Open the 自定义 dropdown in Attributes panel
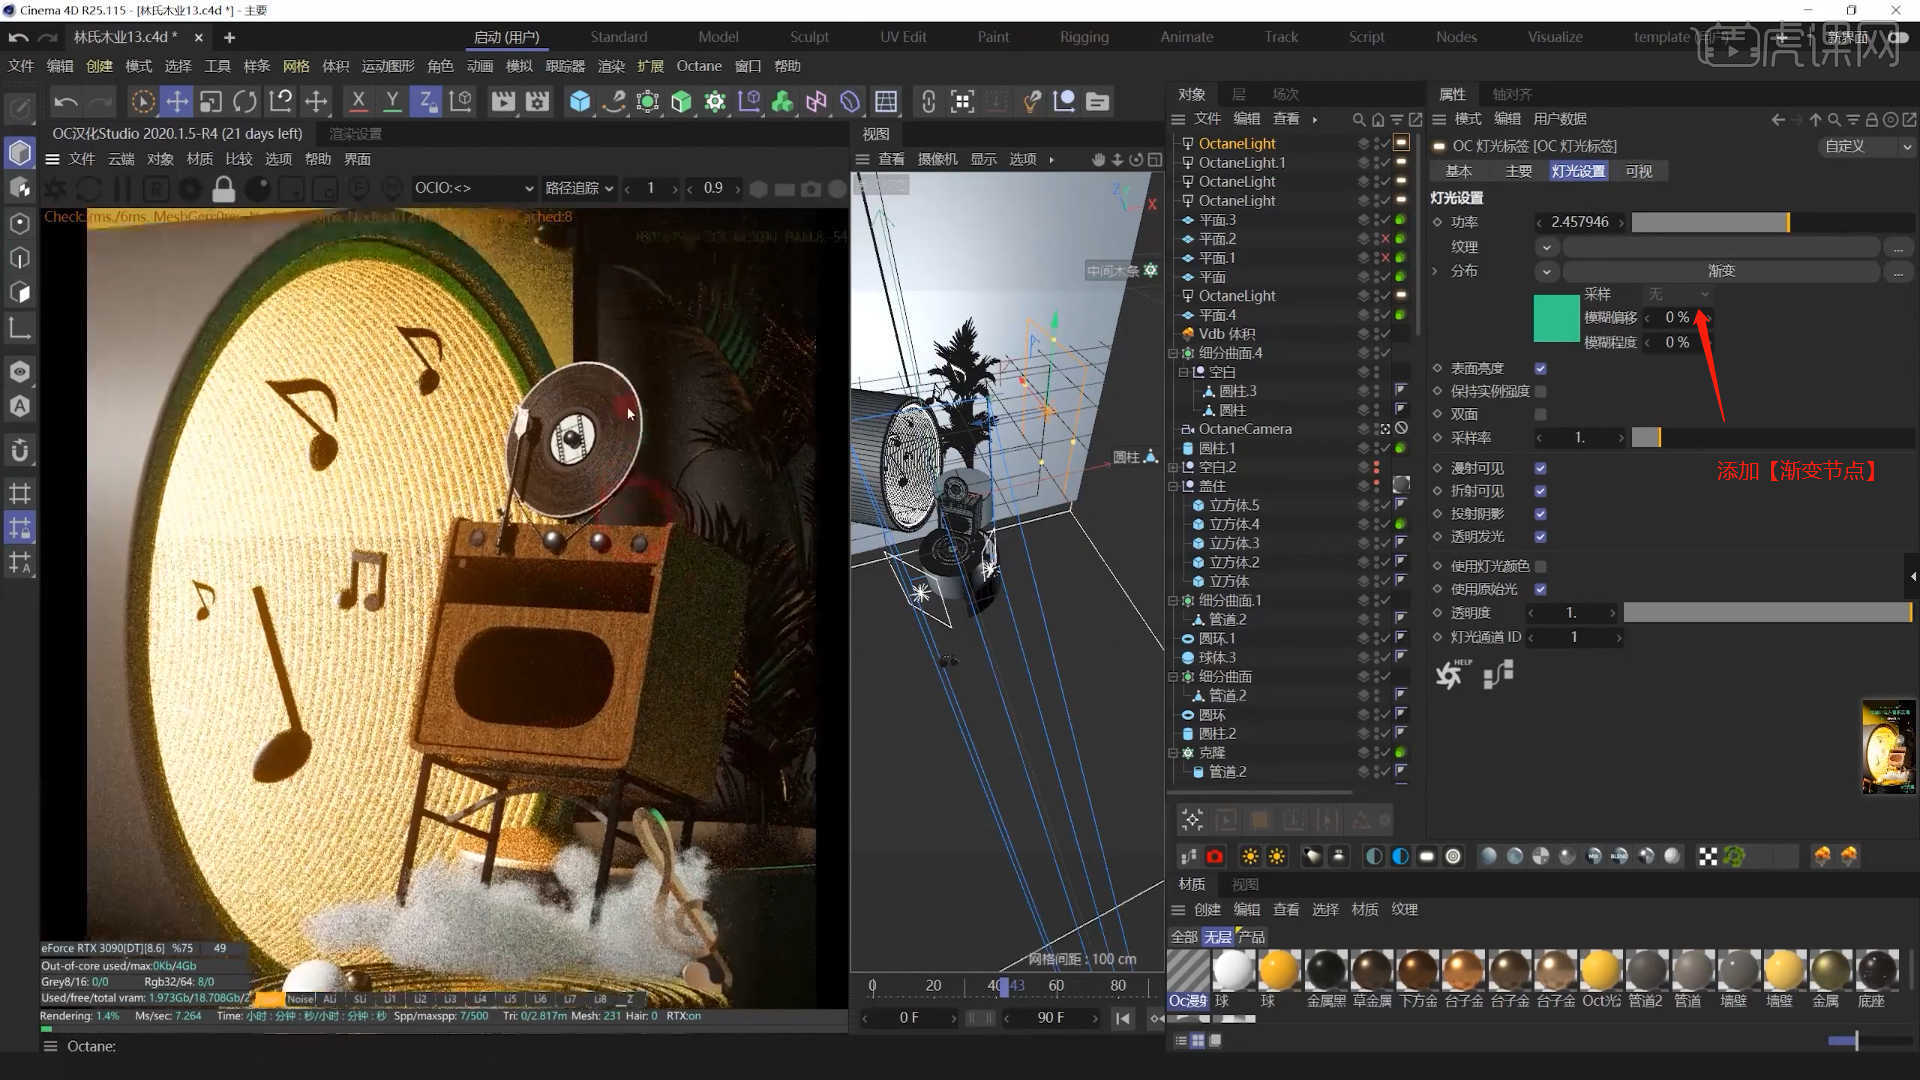This screenshot has width=1920, height=1080. click(x=1866, y=146)
